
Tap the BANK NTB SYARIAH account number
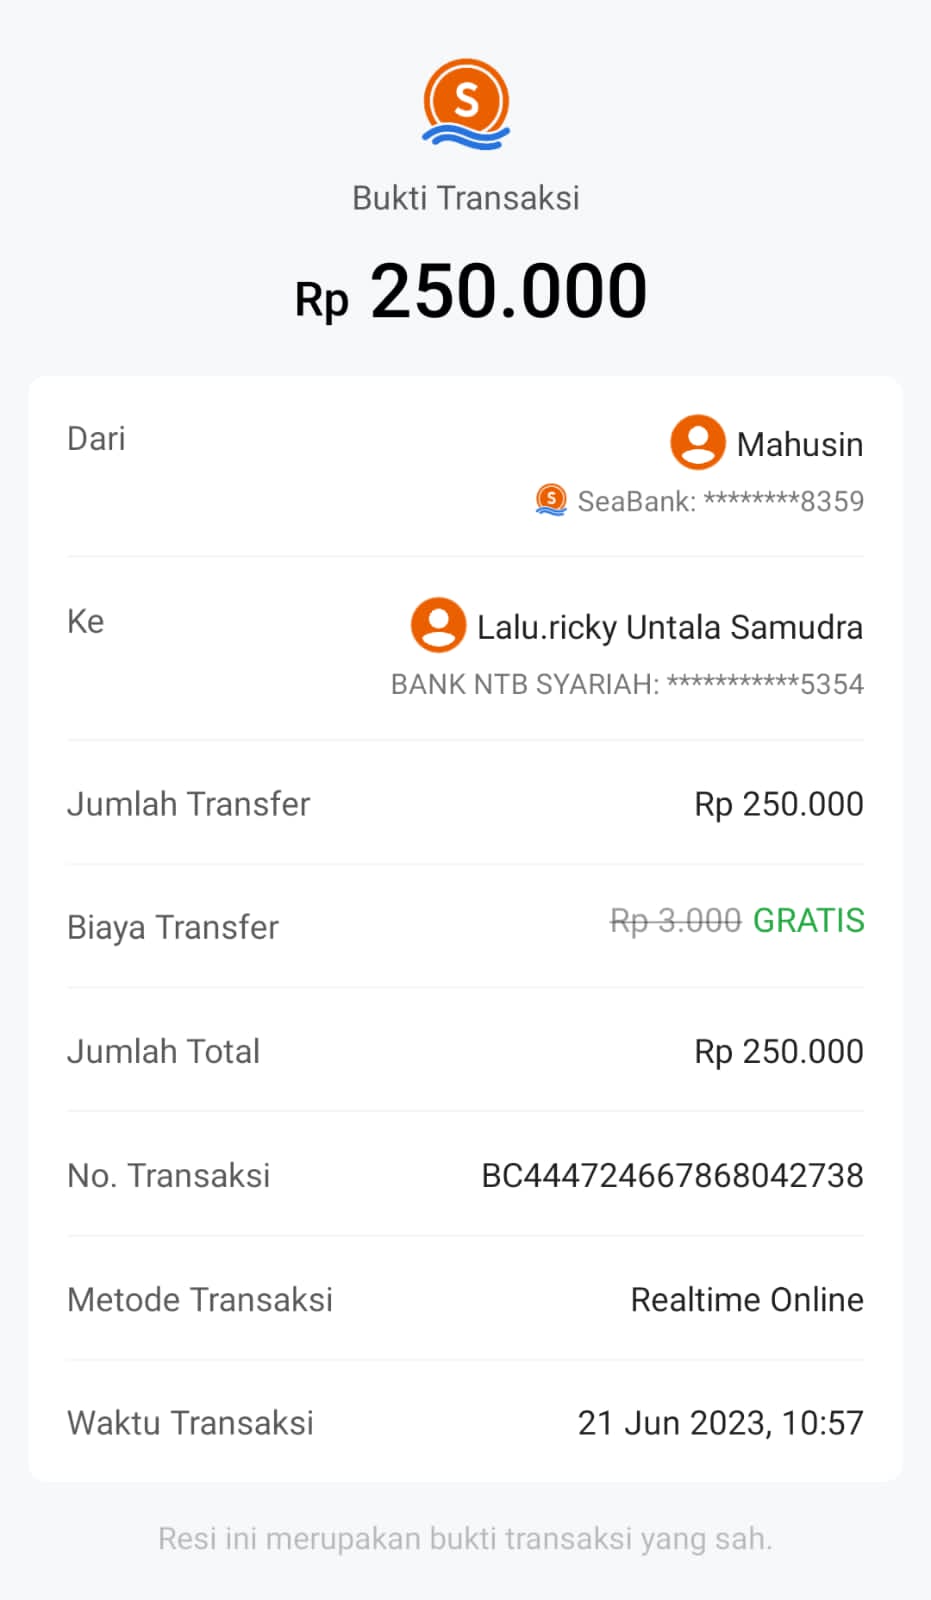pyautogui.click(x=627, y=684)
